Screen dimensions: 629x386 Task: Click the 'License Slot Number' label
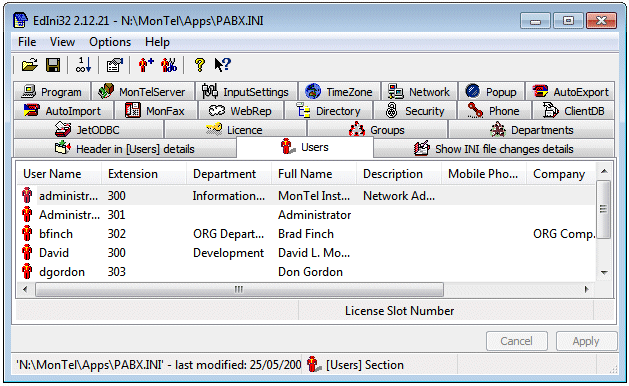[x=400, y=311]
